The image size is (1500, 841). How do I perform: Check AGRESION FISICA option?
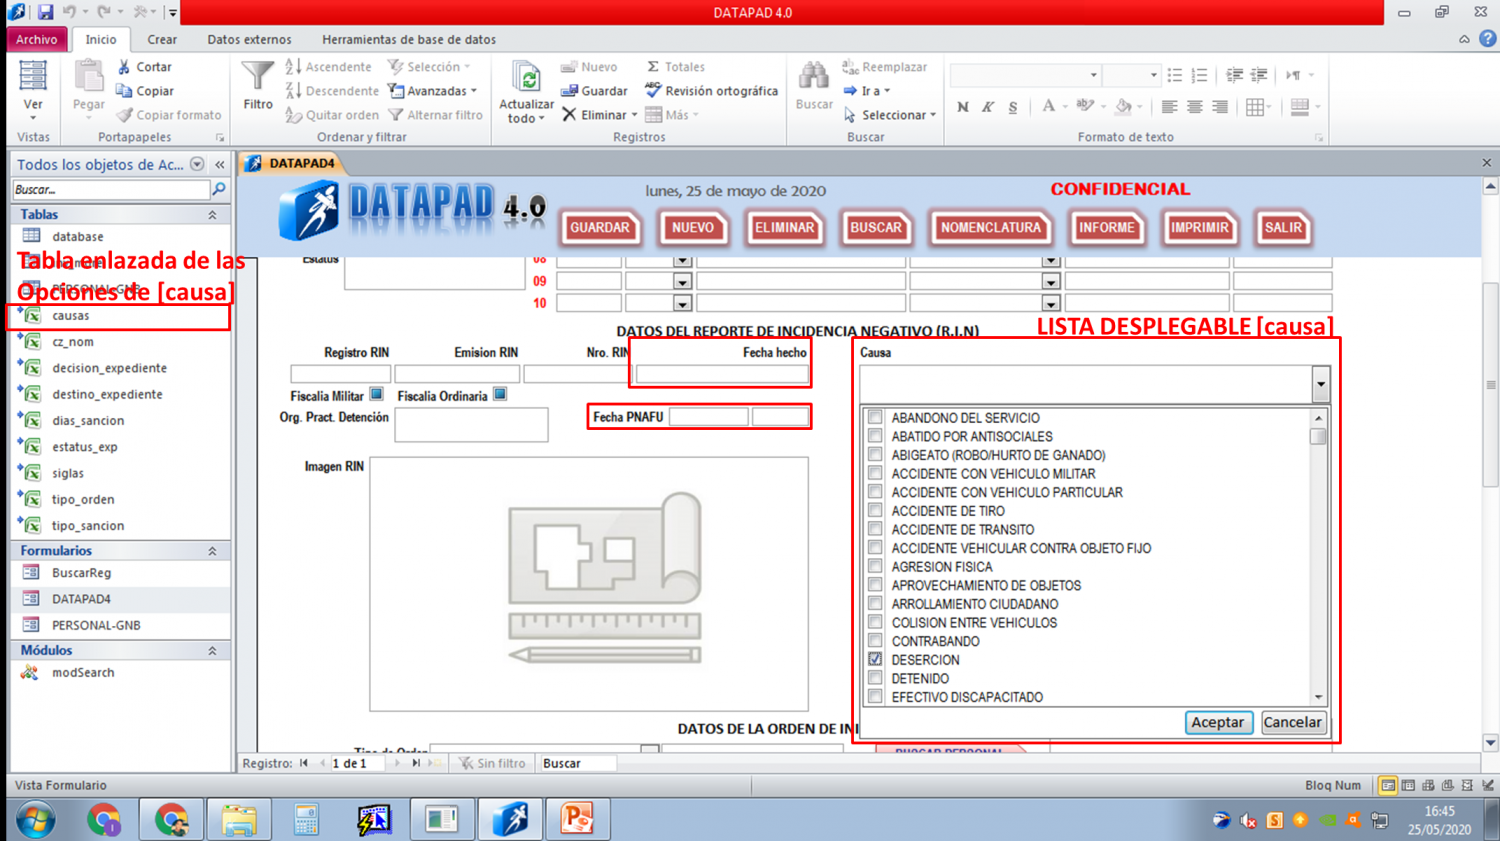[x=875, y=566]
